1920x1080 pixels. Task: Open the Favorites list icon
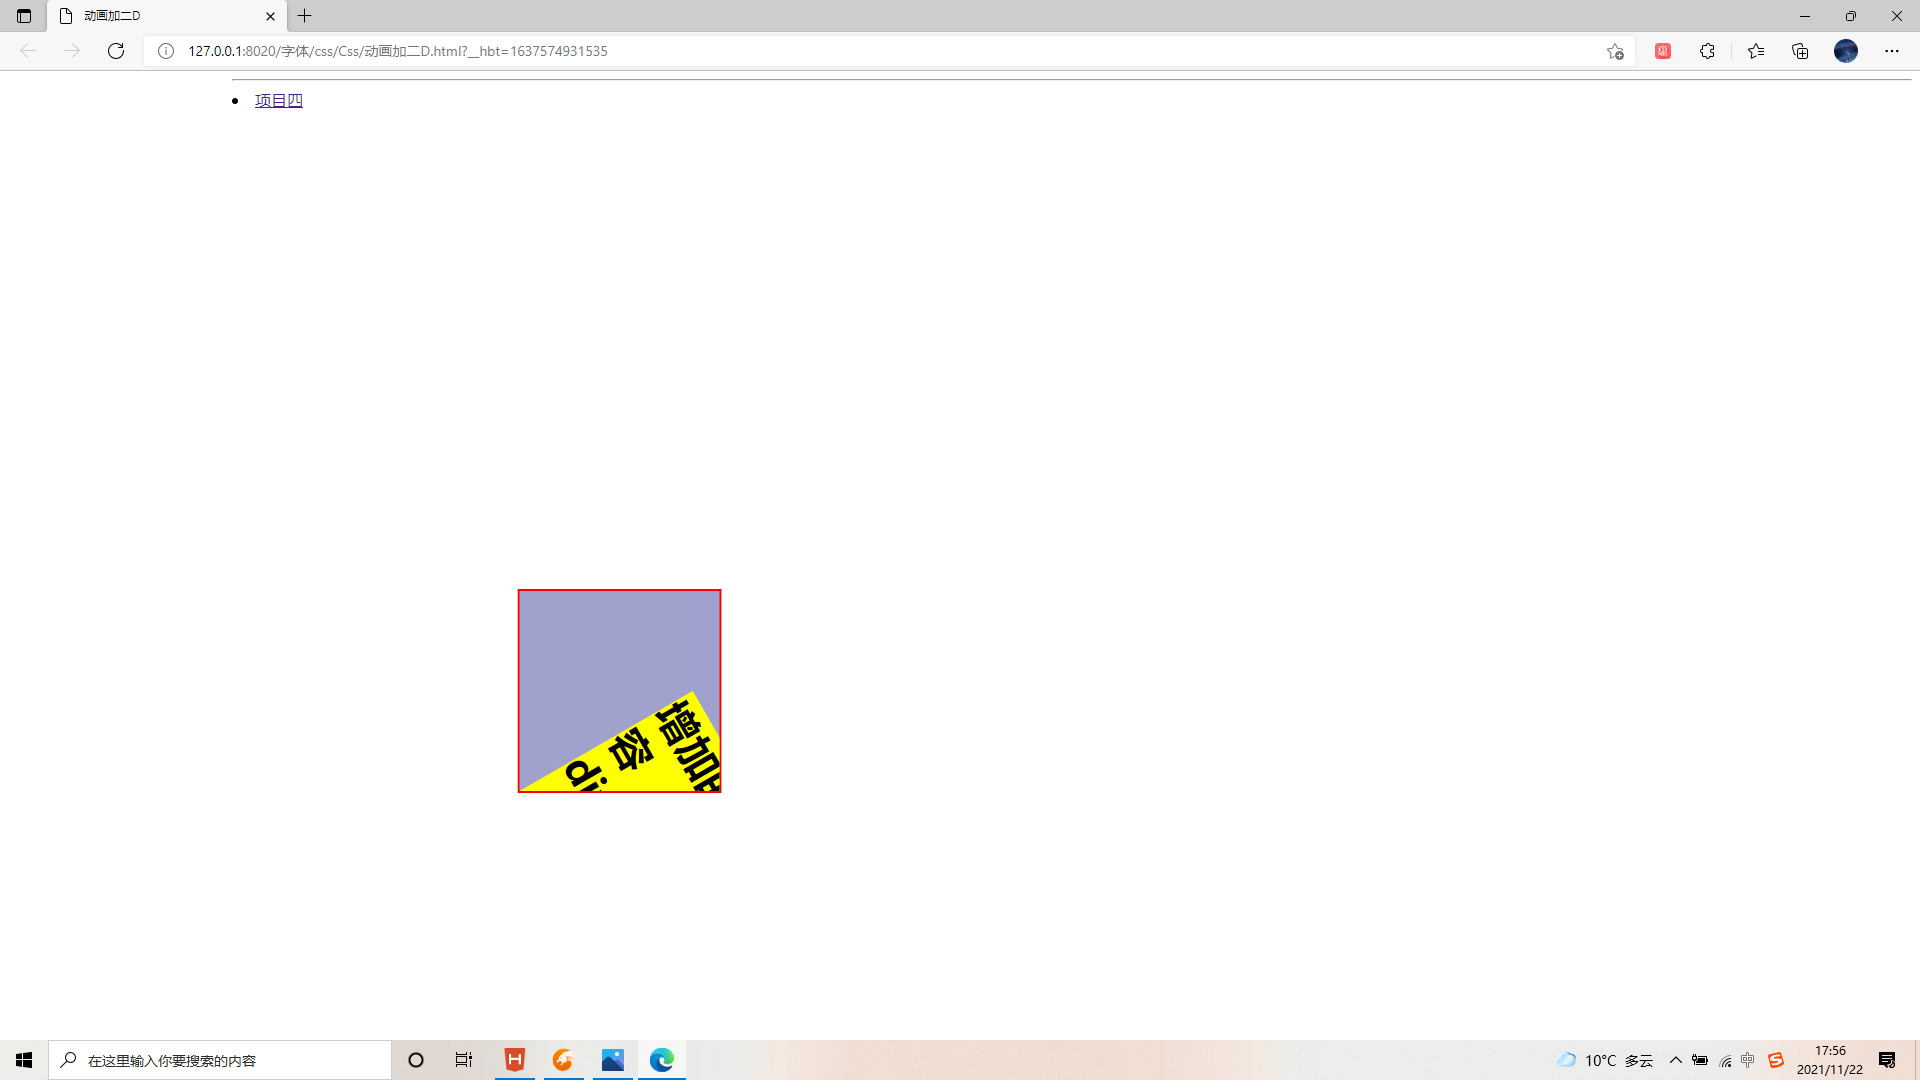coord(1756,51)
